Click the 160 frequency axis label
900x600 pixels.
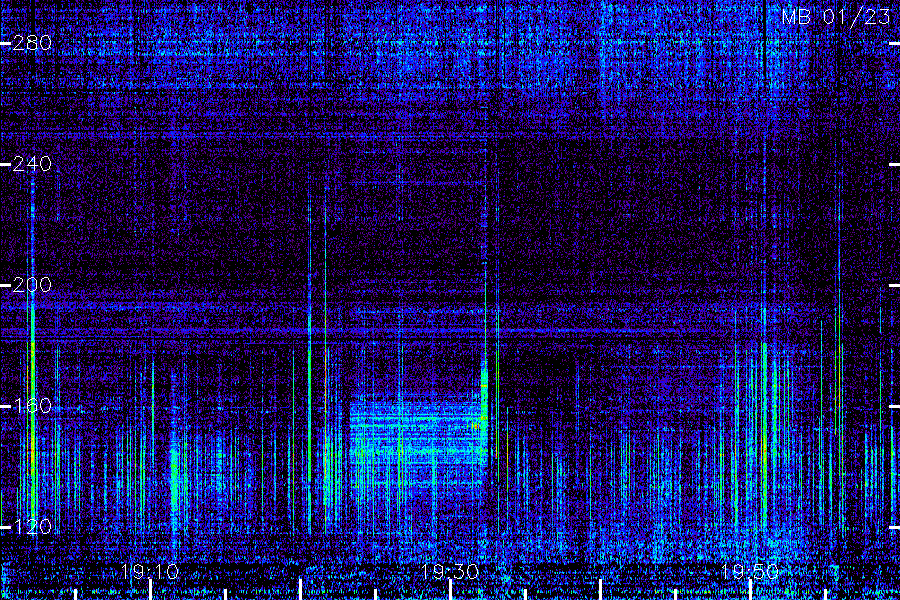[x=32, y=406]
